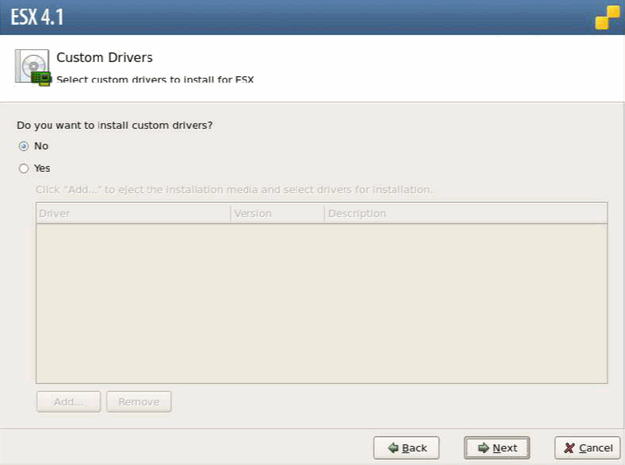Sort list by the Driver column header
This screenshot has width=625, height=465.
point(133,213)
